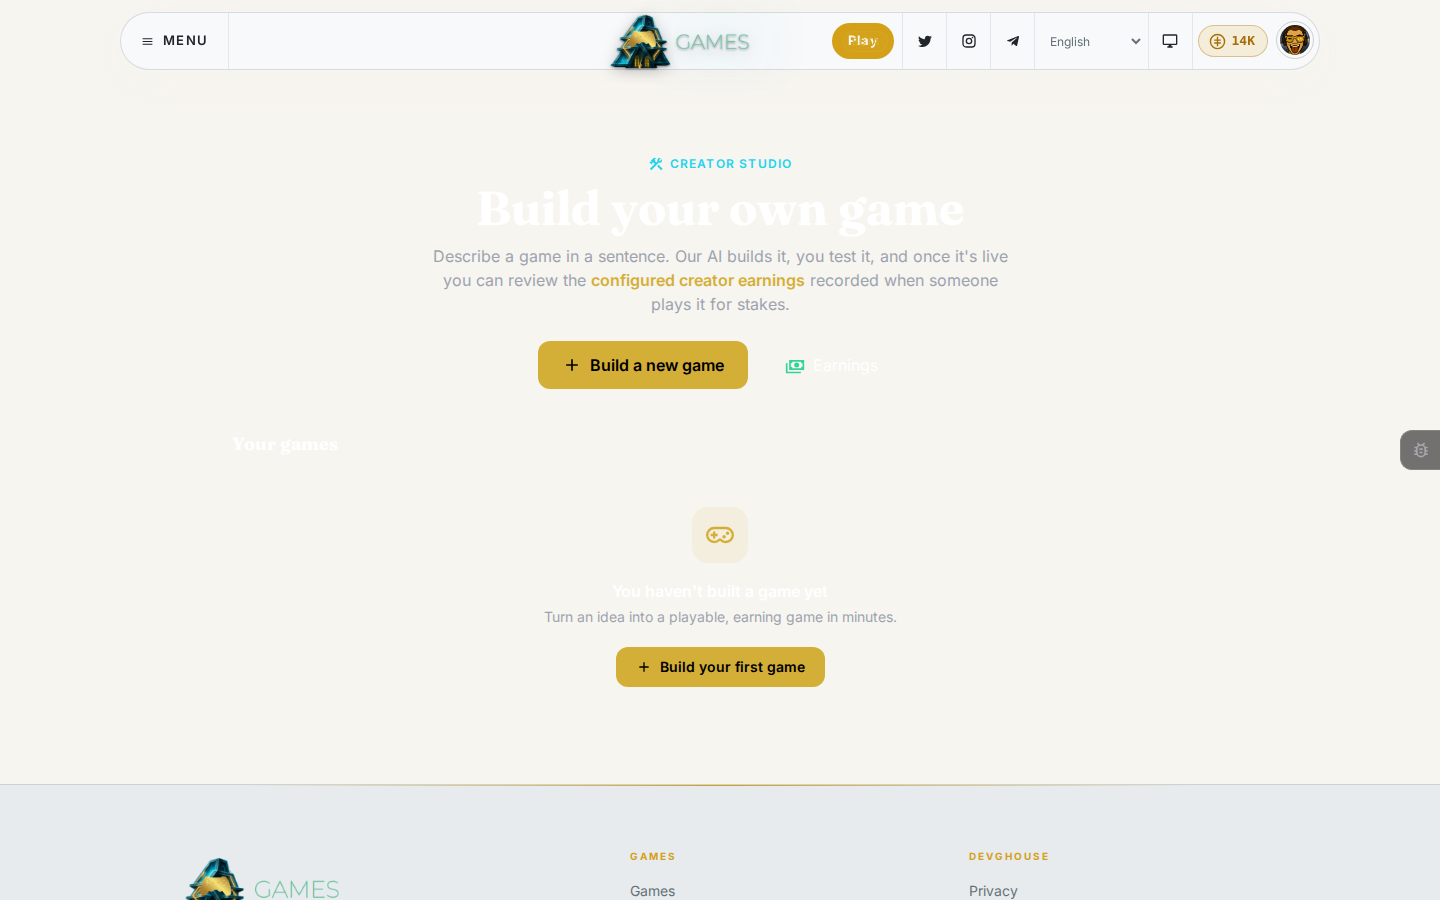Toggle the display theme monitor icon
This screenshot has width=1440, height=900.
click(x=1170, y=41)
